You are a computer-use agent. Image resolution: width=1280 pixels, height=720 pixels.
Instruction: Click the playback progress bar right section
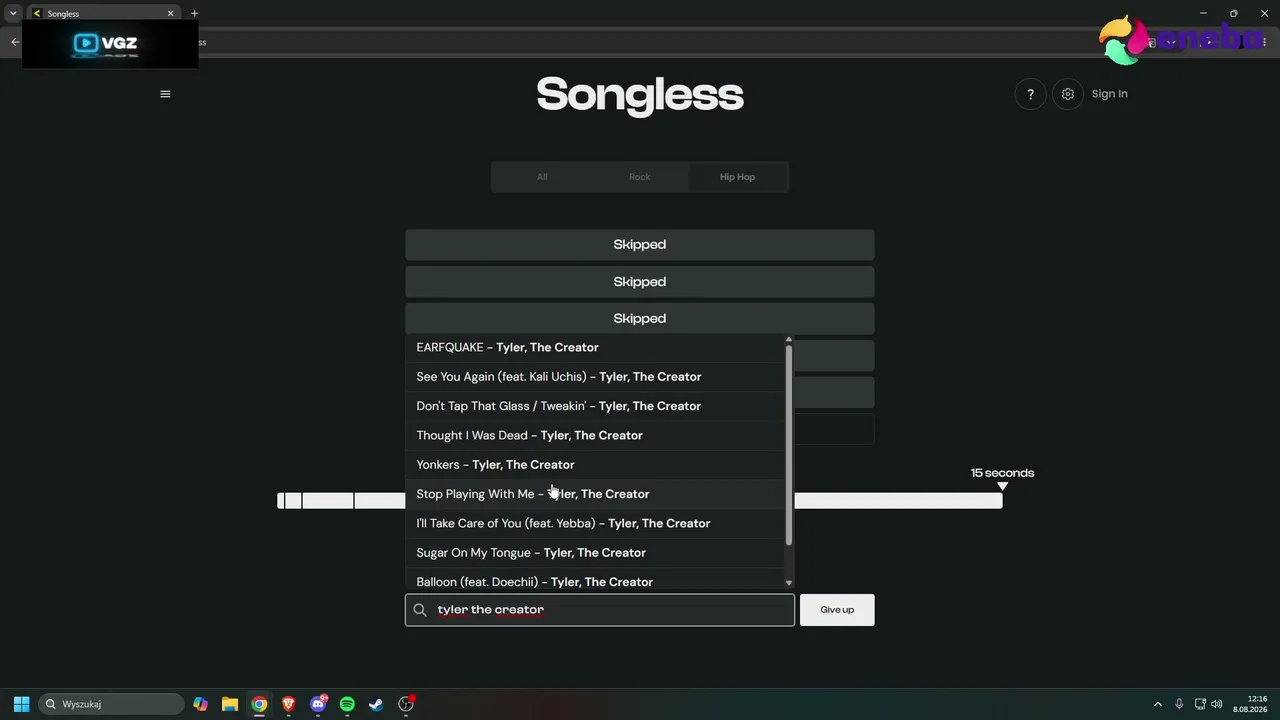898,500
